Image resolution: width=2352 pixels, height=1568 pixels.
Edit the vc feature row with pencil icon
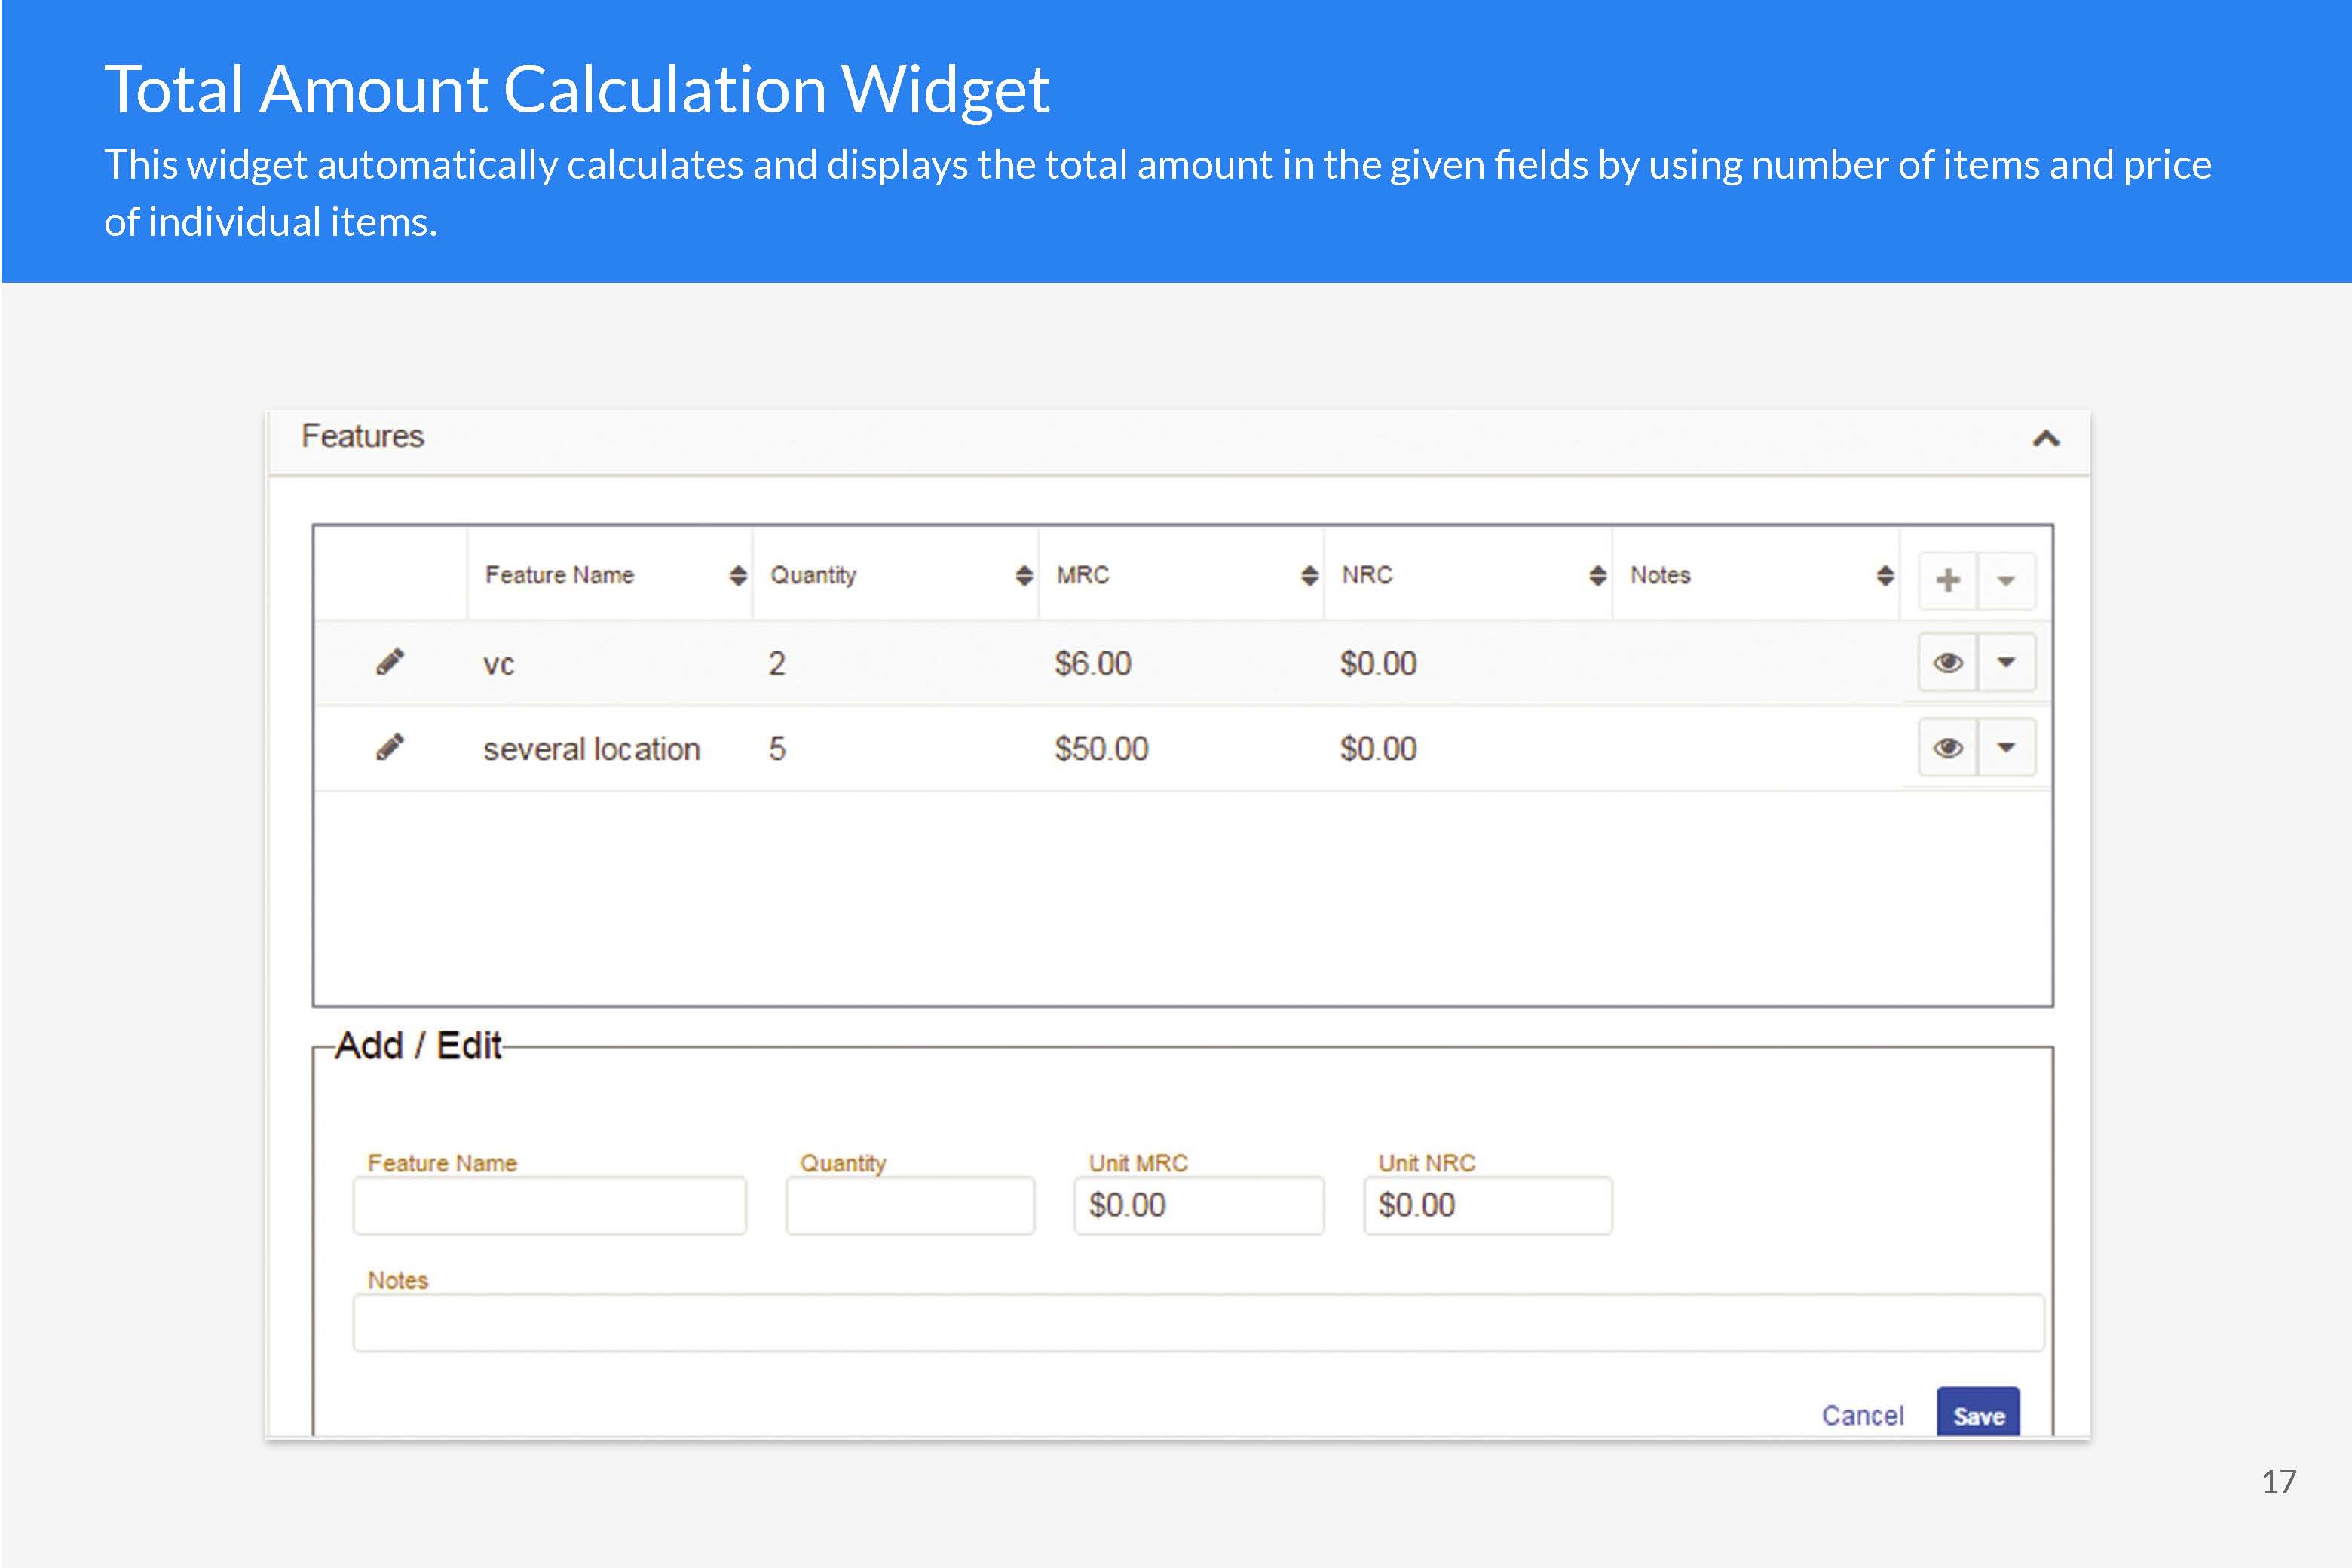390,662
